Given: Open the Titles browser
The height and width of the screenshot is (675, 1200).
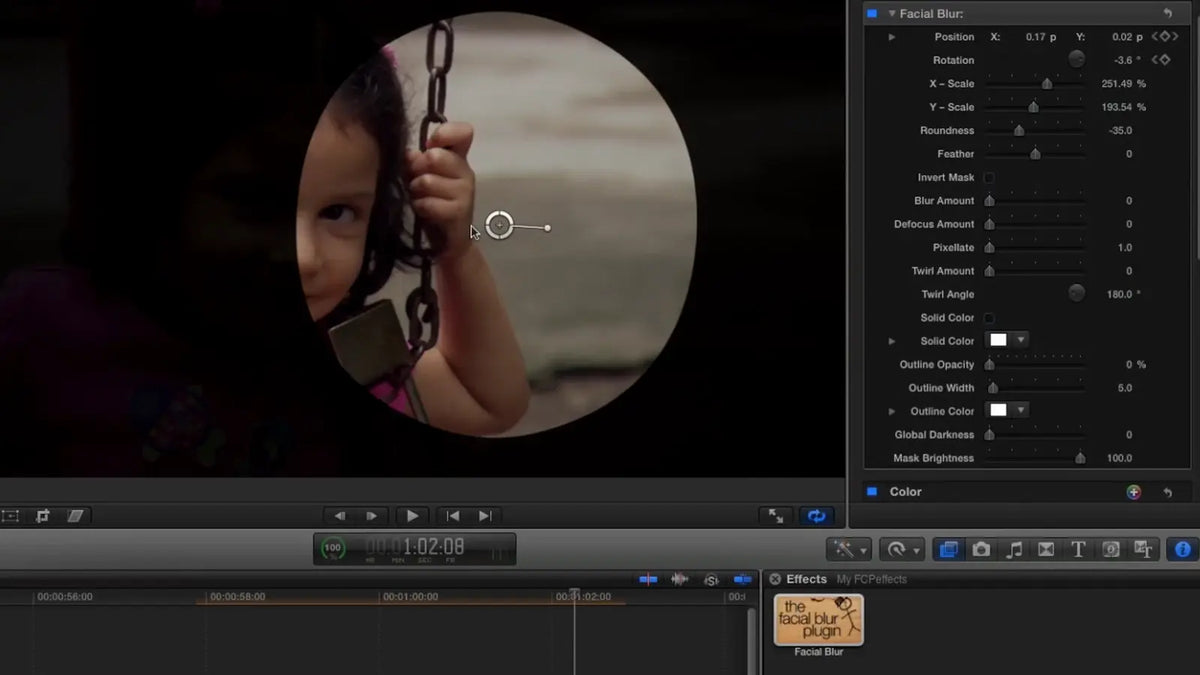Looking at the screenshot, I should point(1078,549).
